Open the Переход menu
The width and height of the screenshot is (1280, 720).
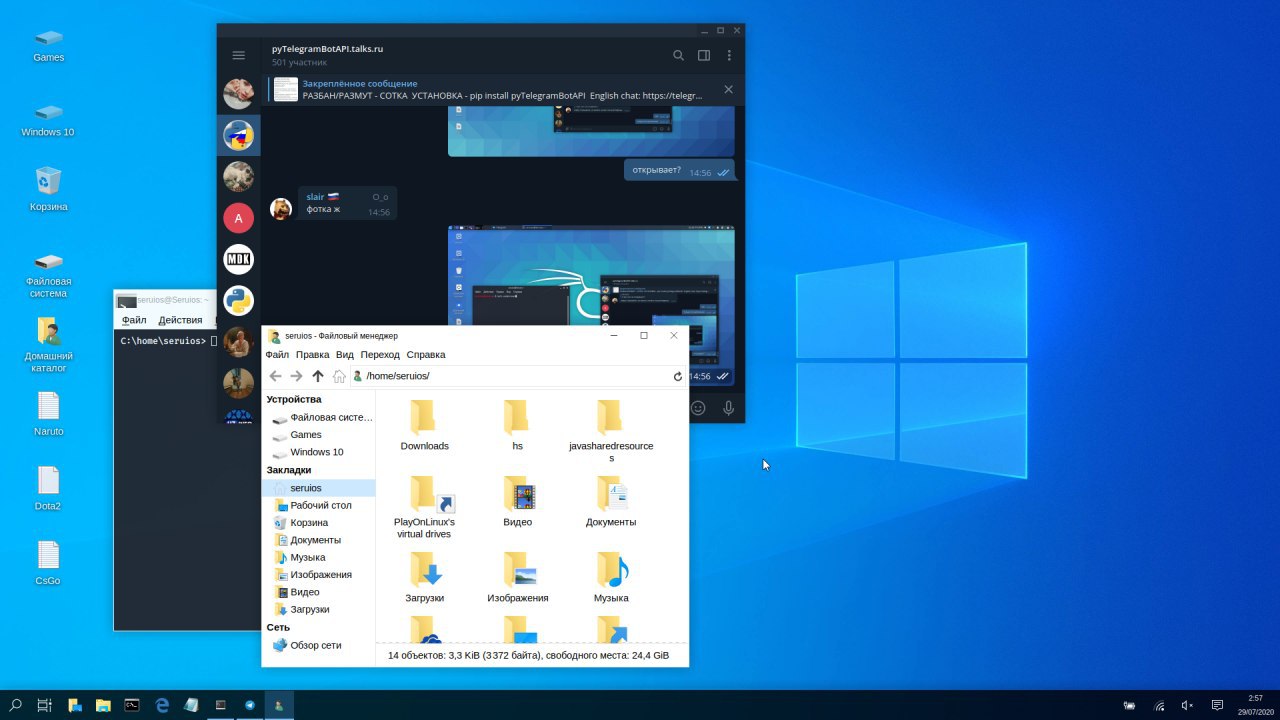click(x=380, y=354)
